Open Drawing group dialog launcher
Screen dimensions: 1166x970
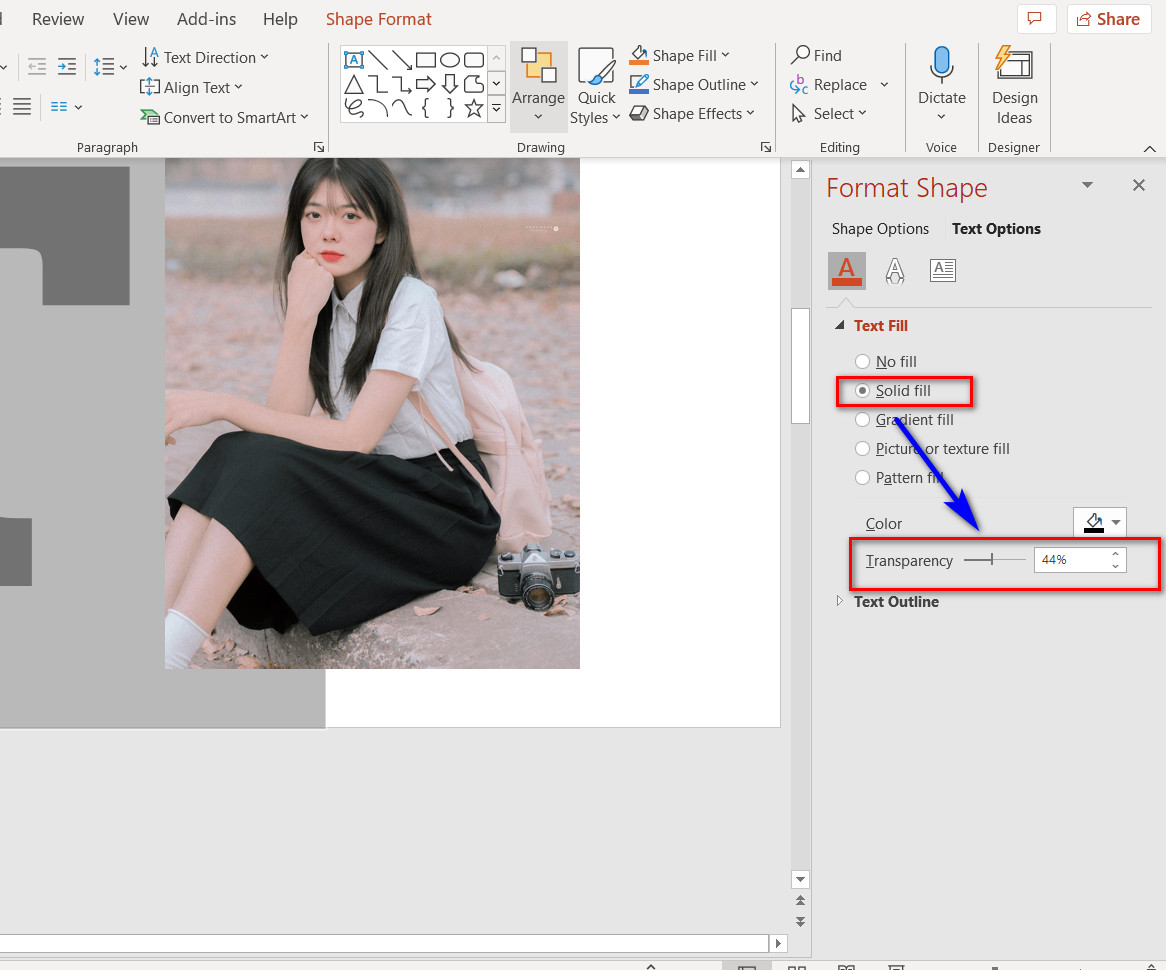tap(766, 147)
